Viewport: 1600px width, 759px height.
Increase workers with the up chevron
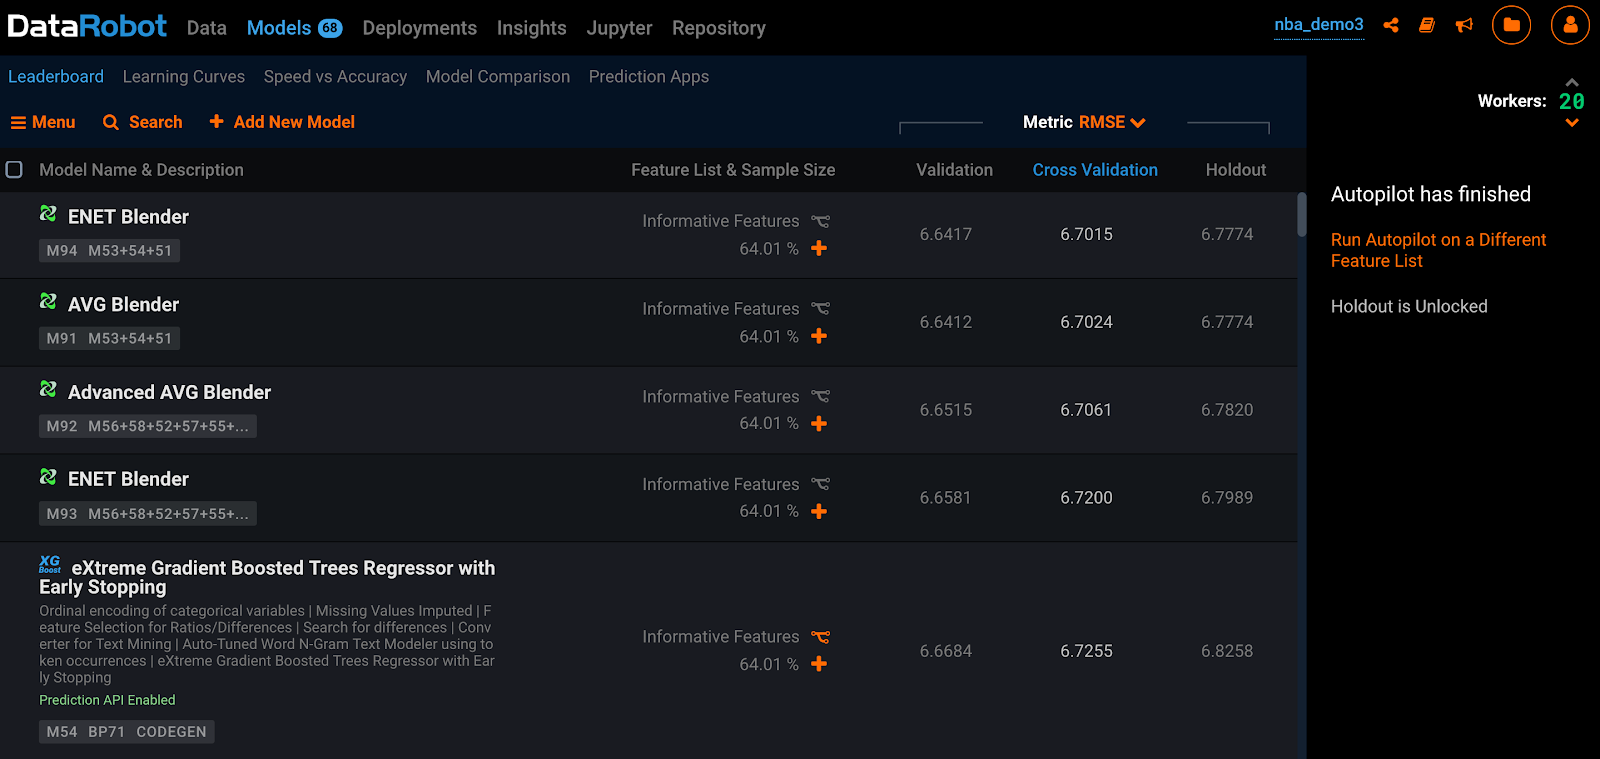tap(1572, 82)
